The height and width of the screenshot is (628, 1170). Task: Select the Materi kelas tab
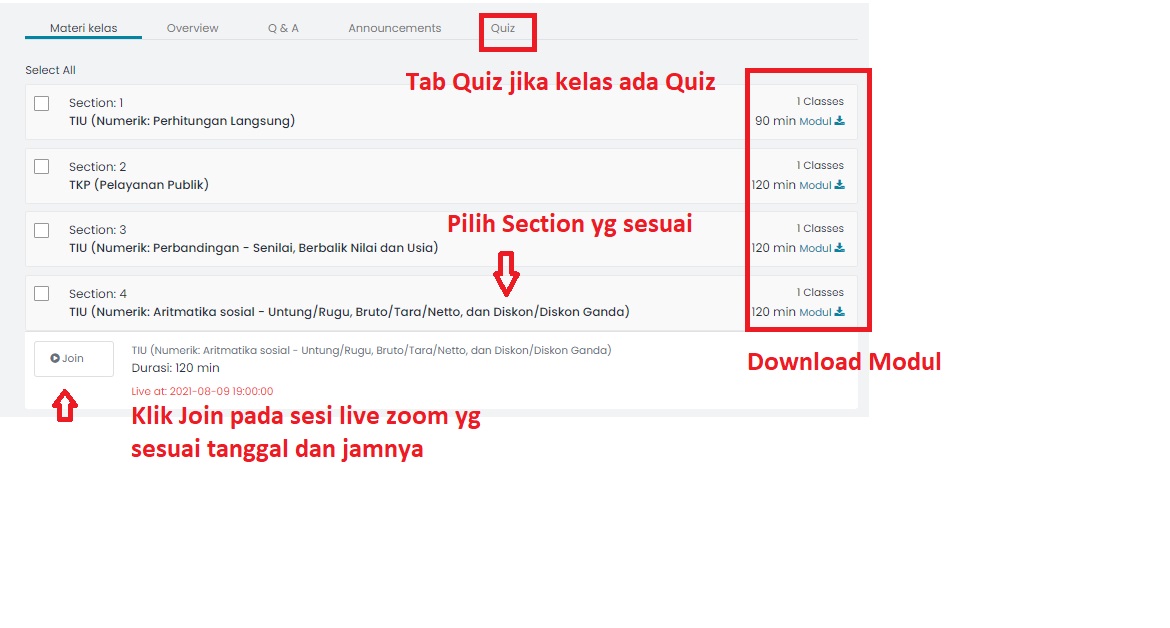[x=83, y=28]
